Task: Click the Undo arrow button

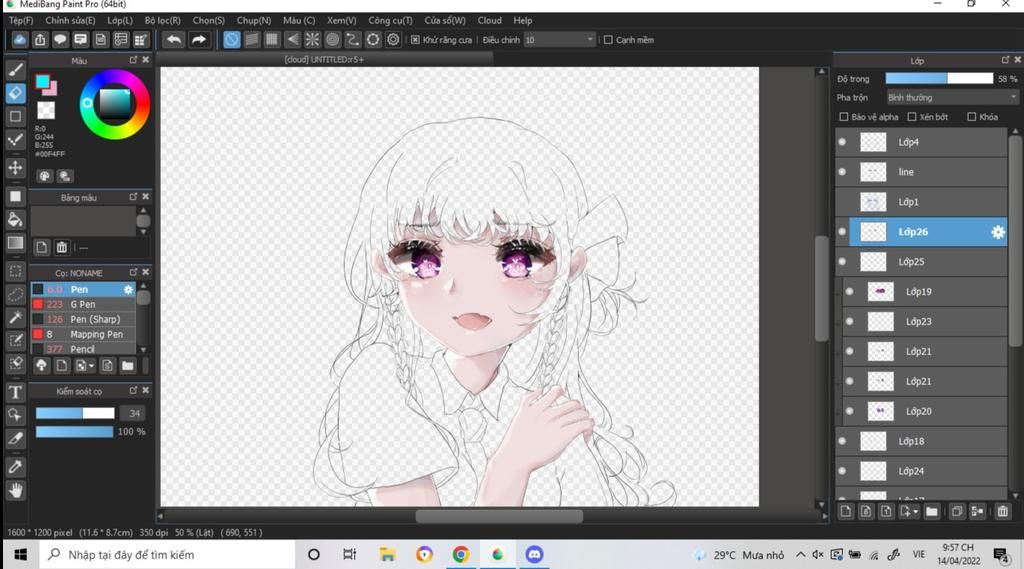Action: click(174, 40)
